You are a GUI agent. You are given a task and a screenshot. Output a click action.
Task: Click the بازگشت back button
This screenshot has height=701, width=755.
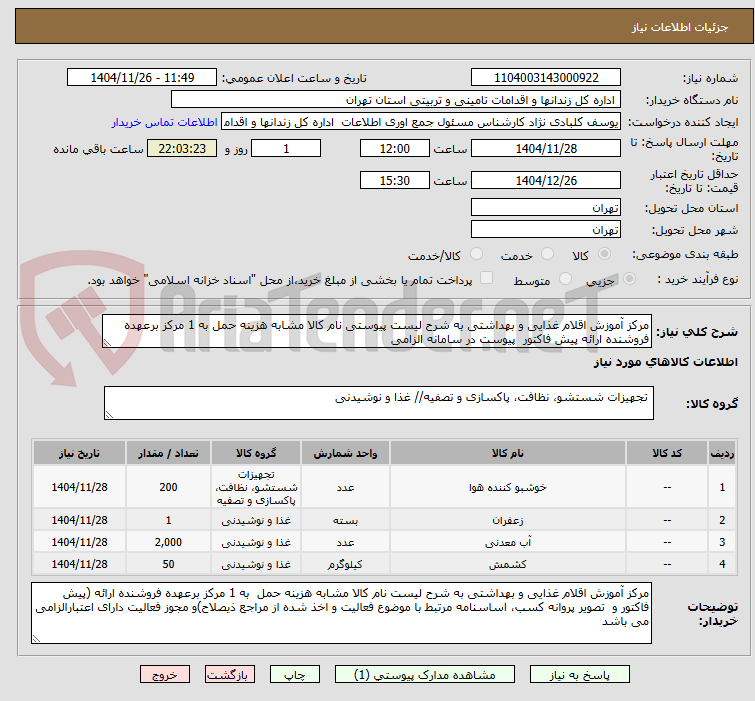(x=230, y=675)
